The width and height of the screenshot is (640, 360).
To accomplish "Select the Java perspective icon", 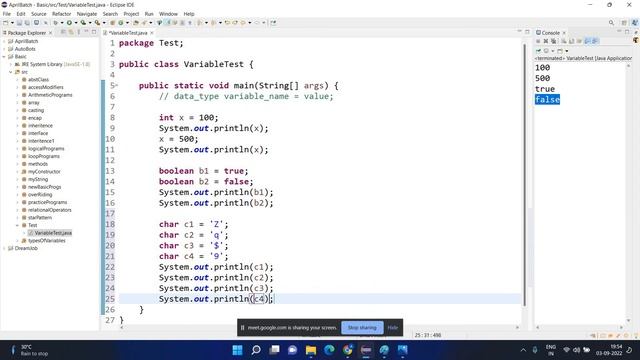I will tap(635, 23).
